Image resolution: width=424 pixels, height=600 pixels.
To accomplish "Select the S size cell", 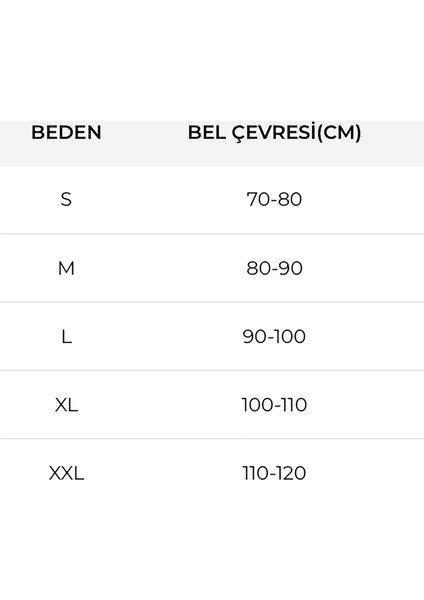I will click(x=66, y=199).
